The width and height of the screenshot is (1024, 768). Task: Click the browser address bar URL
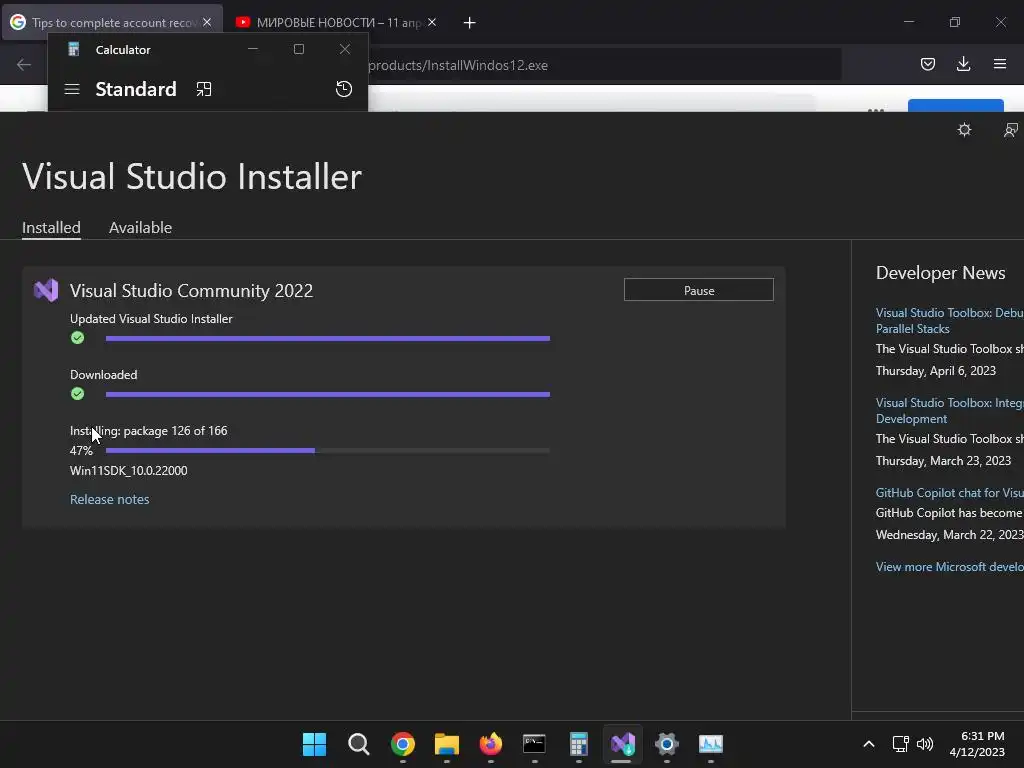click(458, 65)
